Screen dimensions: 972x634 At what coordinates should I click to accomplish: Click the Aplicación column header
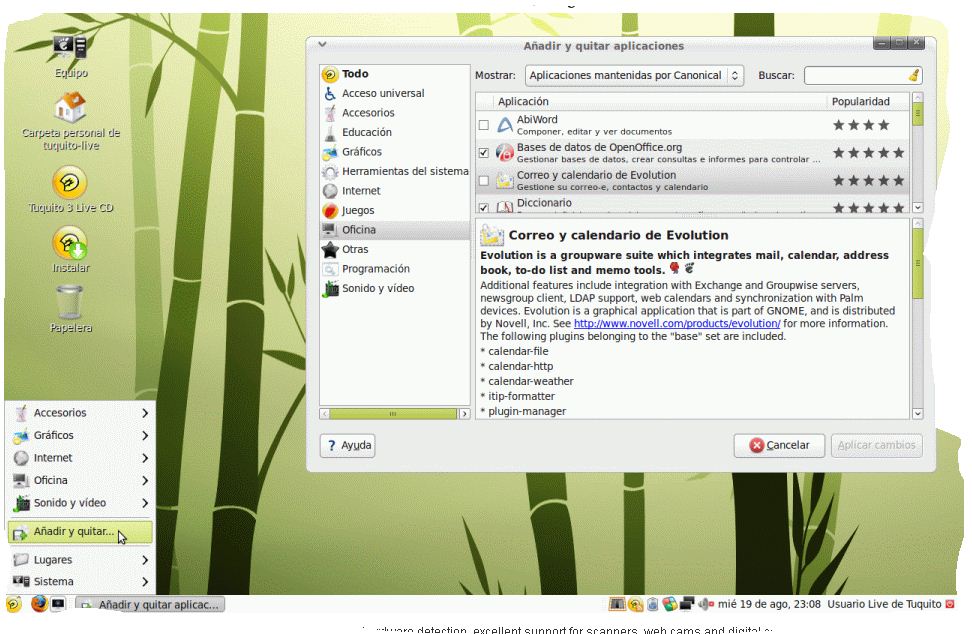[x=651, y=102]
